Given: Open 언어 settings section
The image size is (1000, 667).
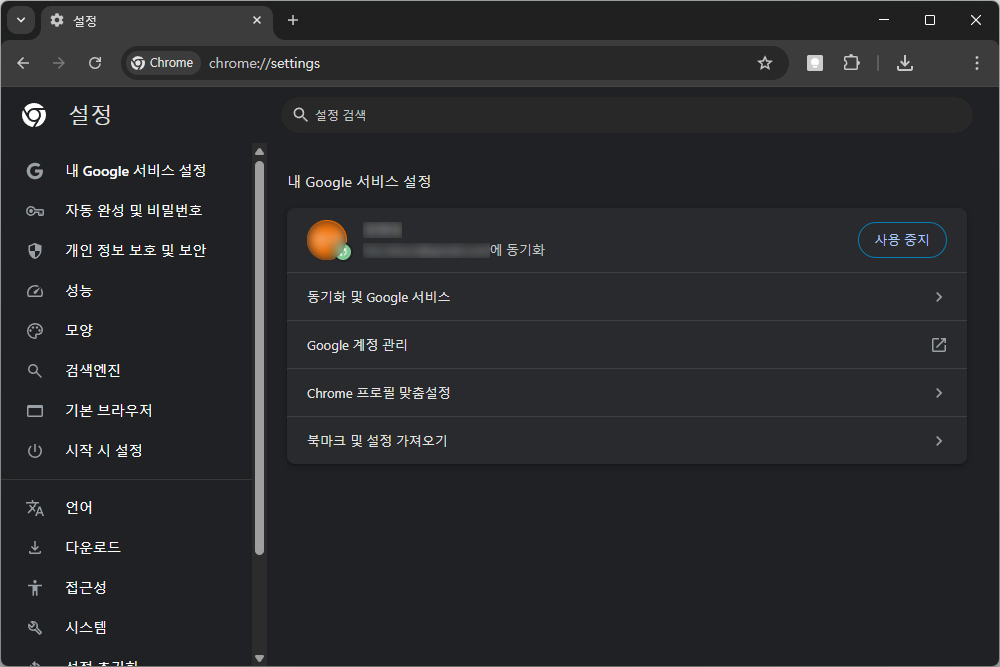Looking at the screenshot, I should [x=128, y=508].
